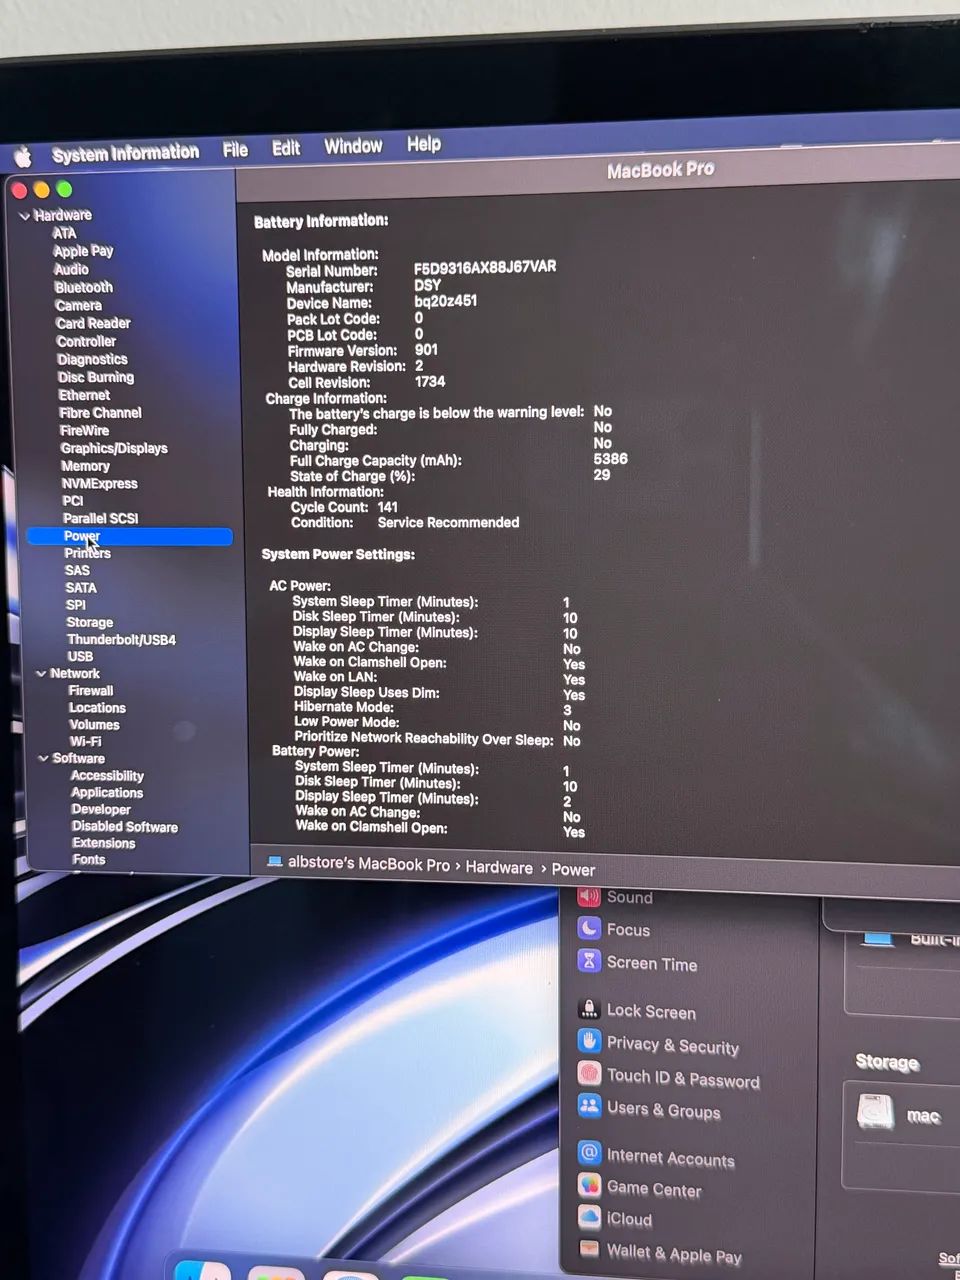Select Firewall under Network
The height and width of the screenshot is (1280, 960).
pos(90,691)
